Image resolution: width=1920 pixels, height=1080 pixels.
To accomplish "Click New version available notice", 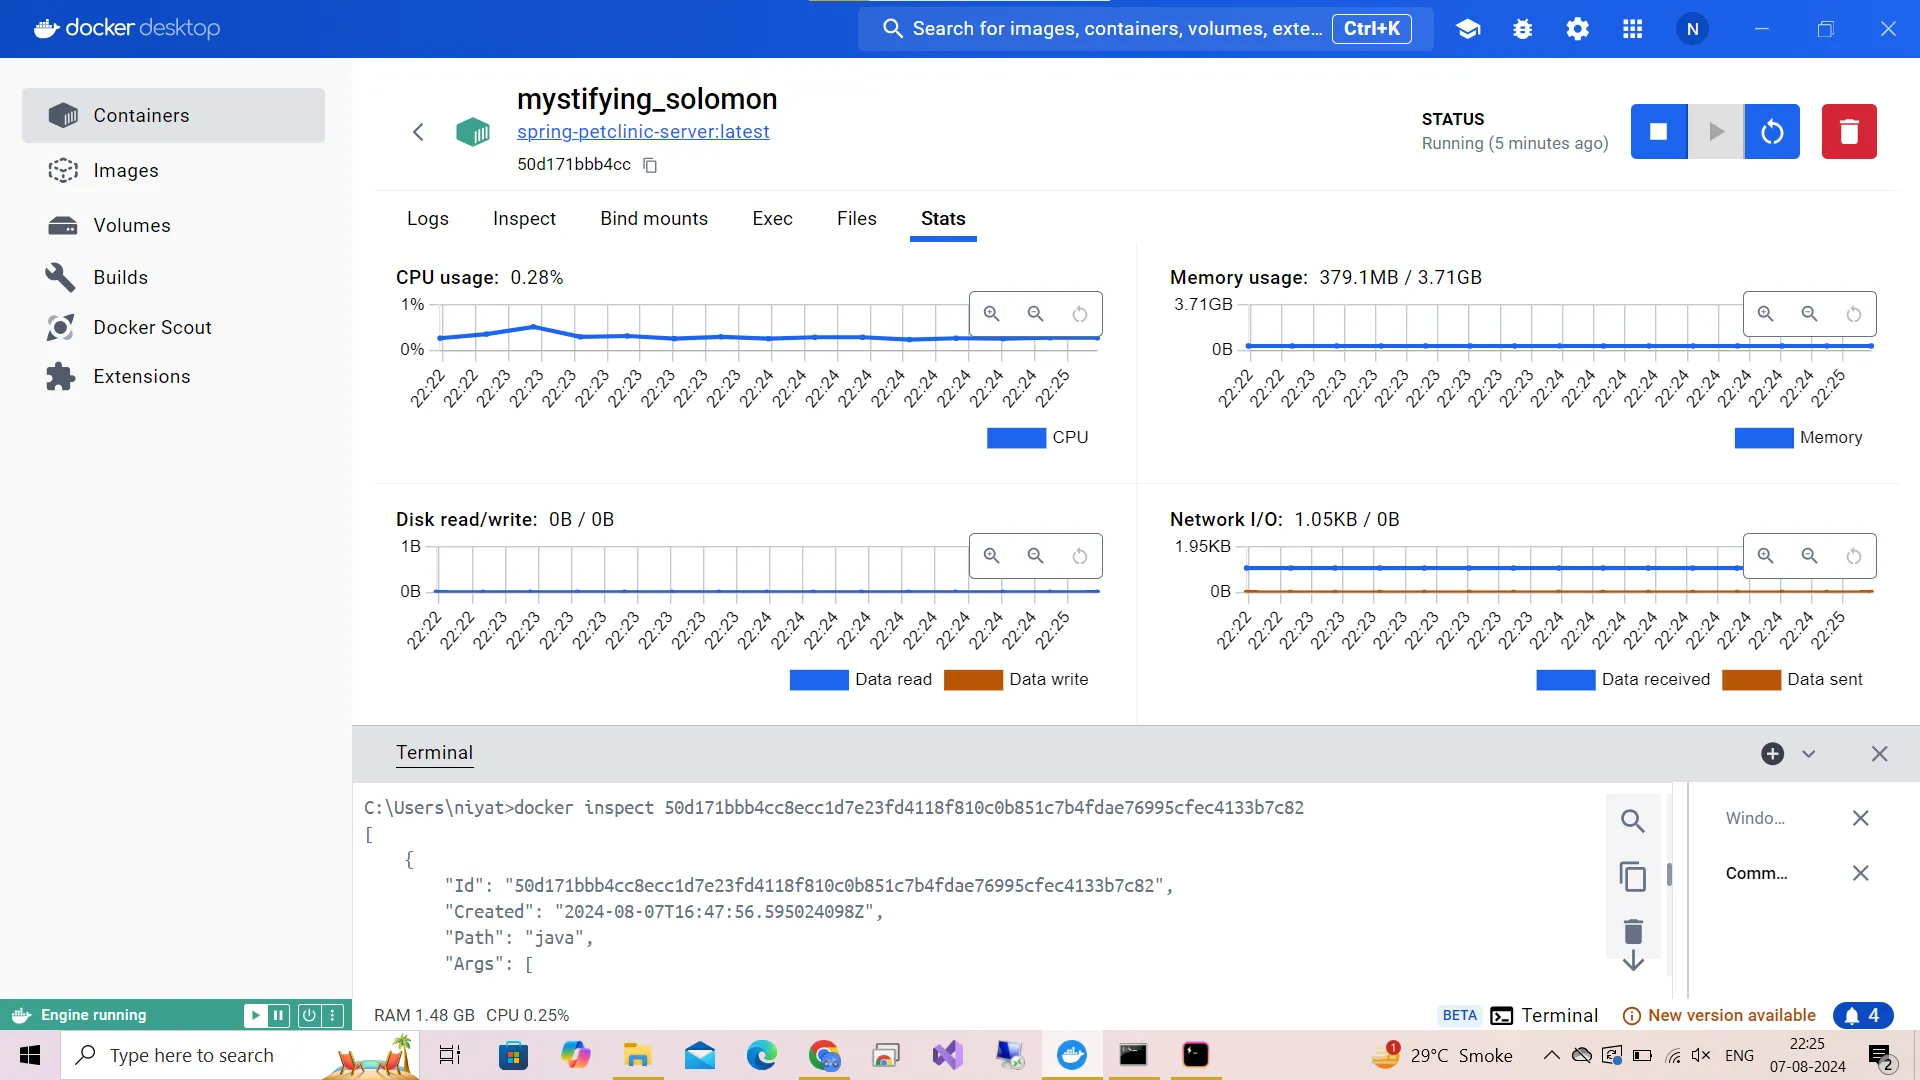I will pyautogui.click(x=1730, y=1015).
